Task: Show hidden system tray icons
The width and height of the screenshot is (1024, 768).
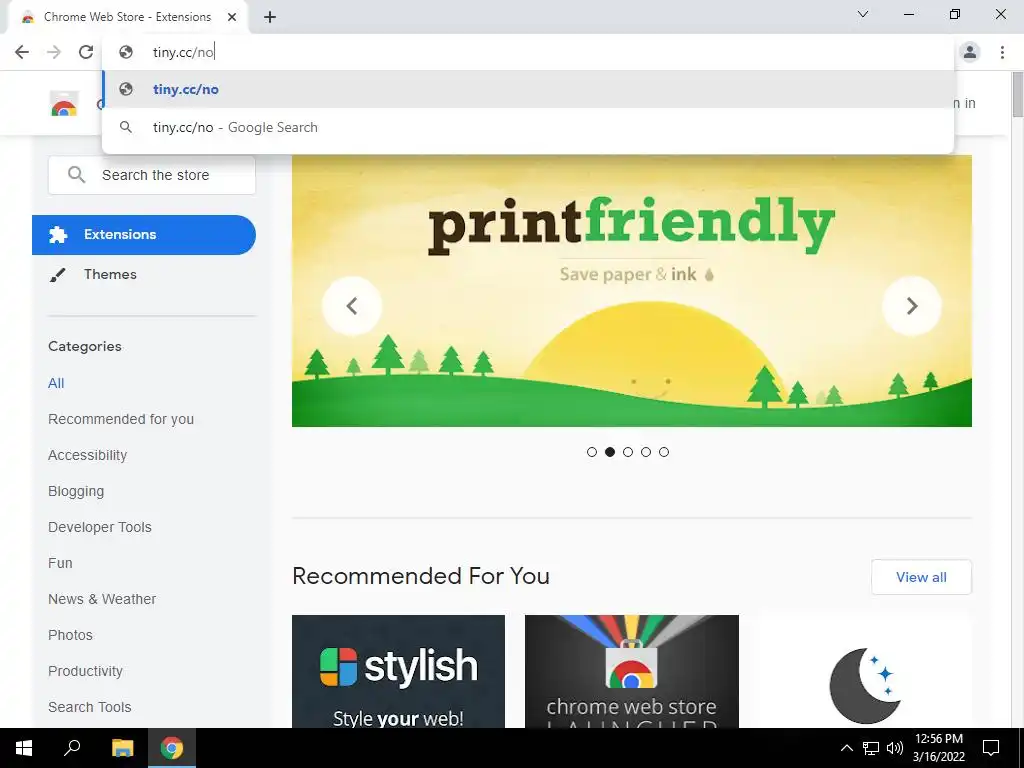Action: coord(846,748)
